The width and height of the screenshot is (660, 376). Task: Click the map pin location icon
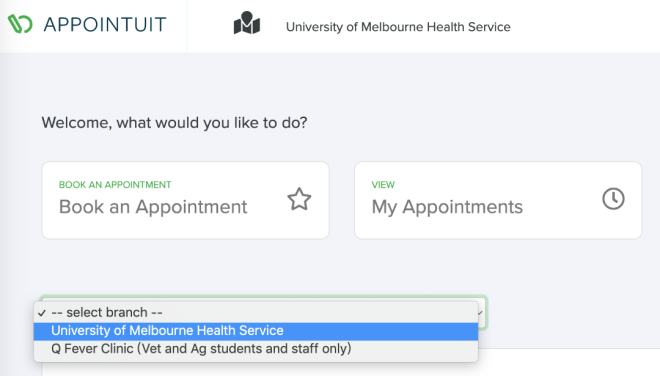click(x=247, y=23)
